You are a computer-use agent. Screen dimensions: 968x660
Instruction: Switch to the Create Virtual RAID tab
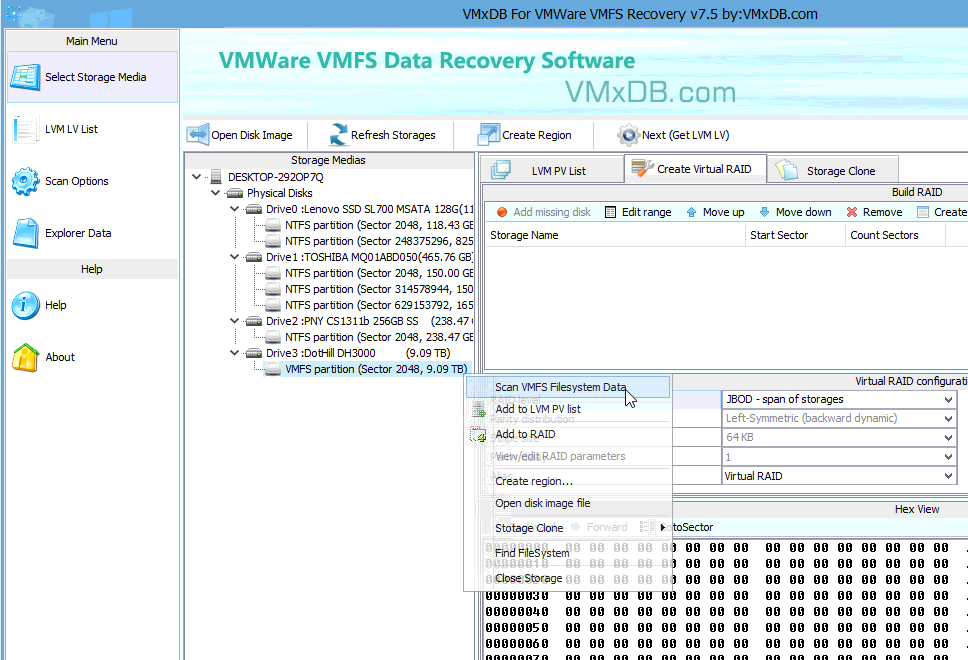click(696, 169)
